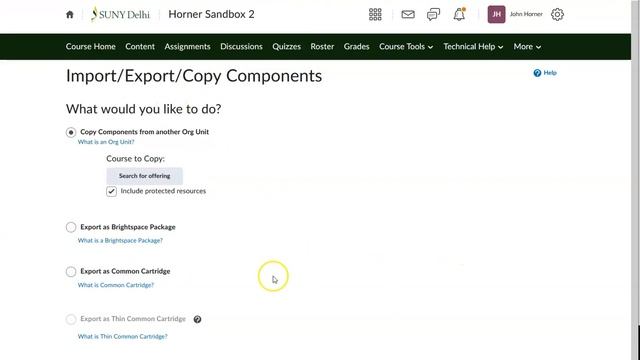This screenshot has width=640, height=360.
Task: Click the 'Course to Copy:' label
Action: point(136,159)
